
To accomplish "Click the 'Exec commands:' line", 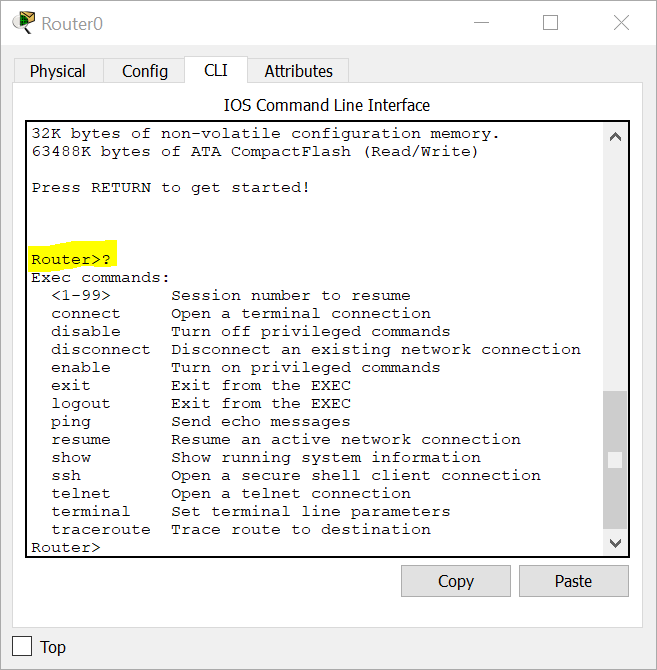I will (100, 278).
